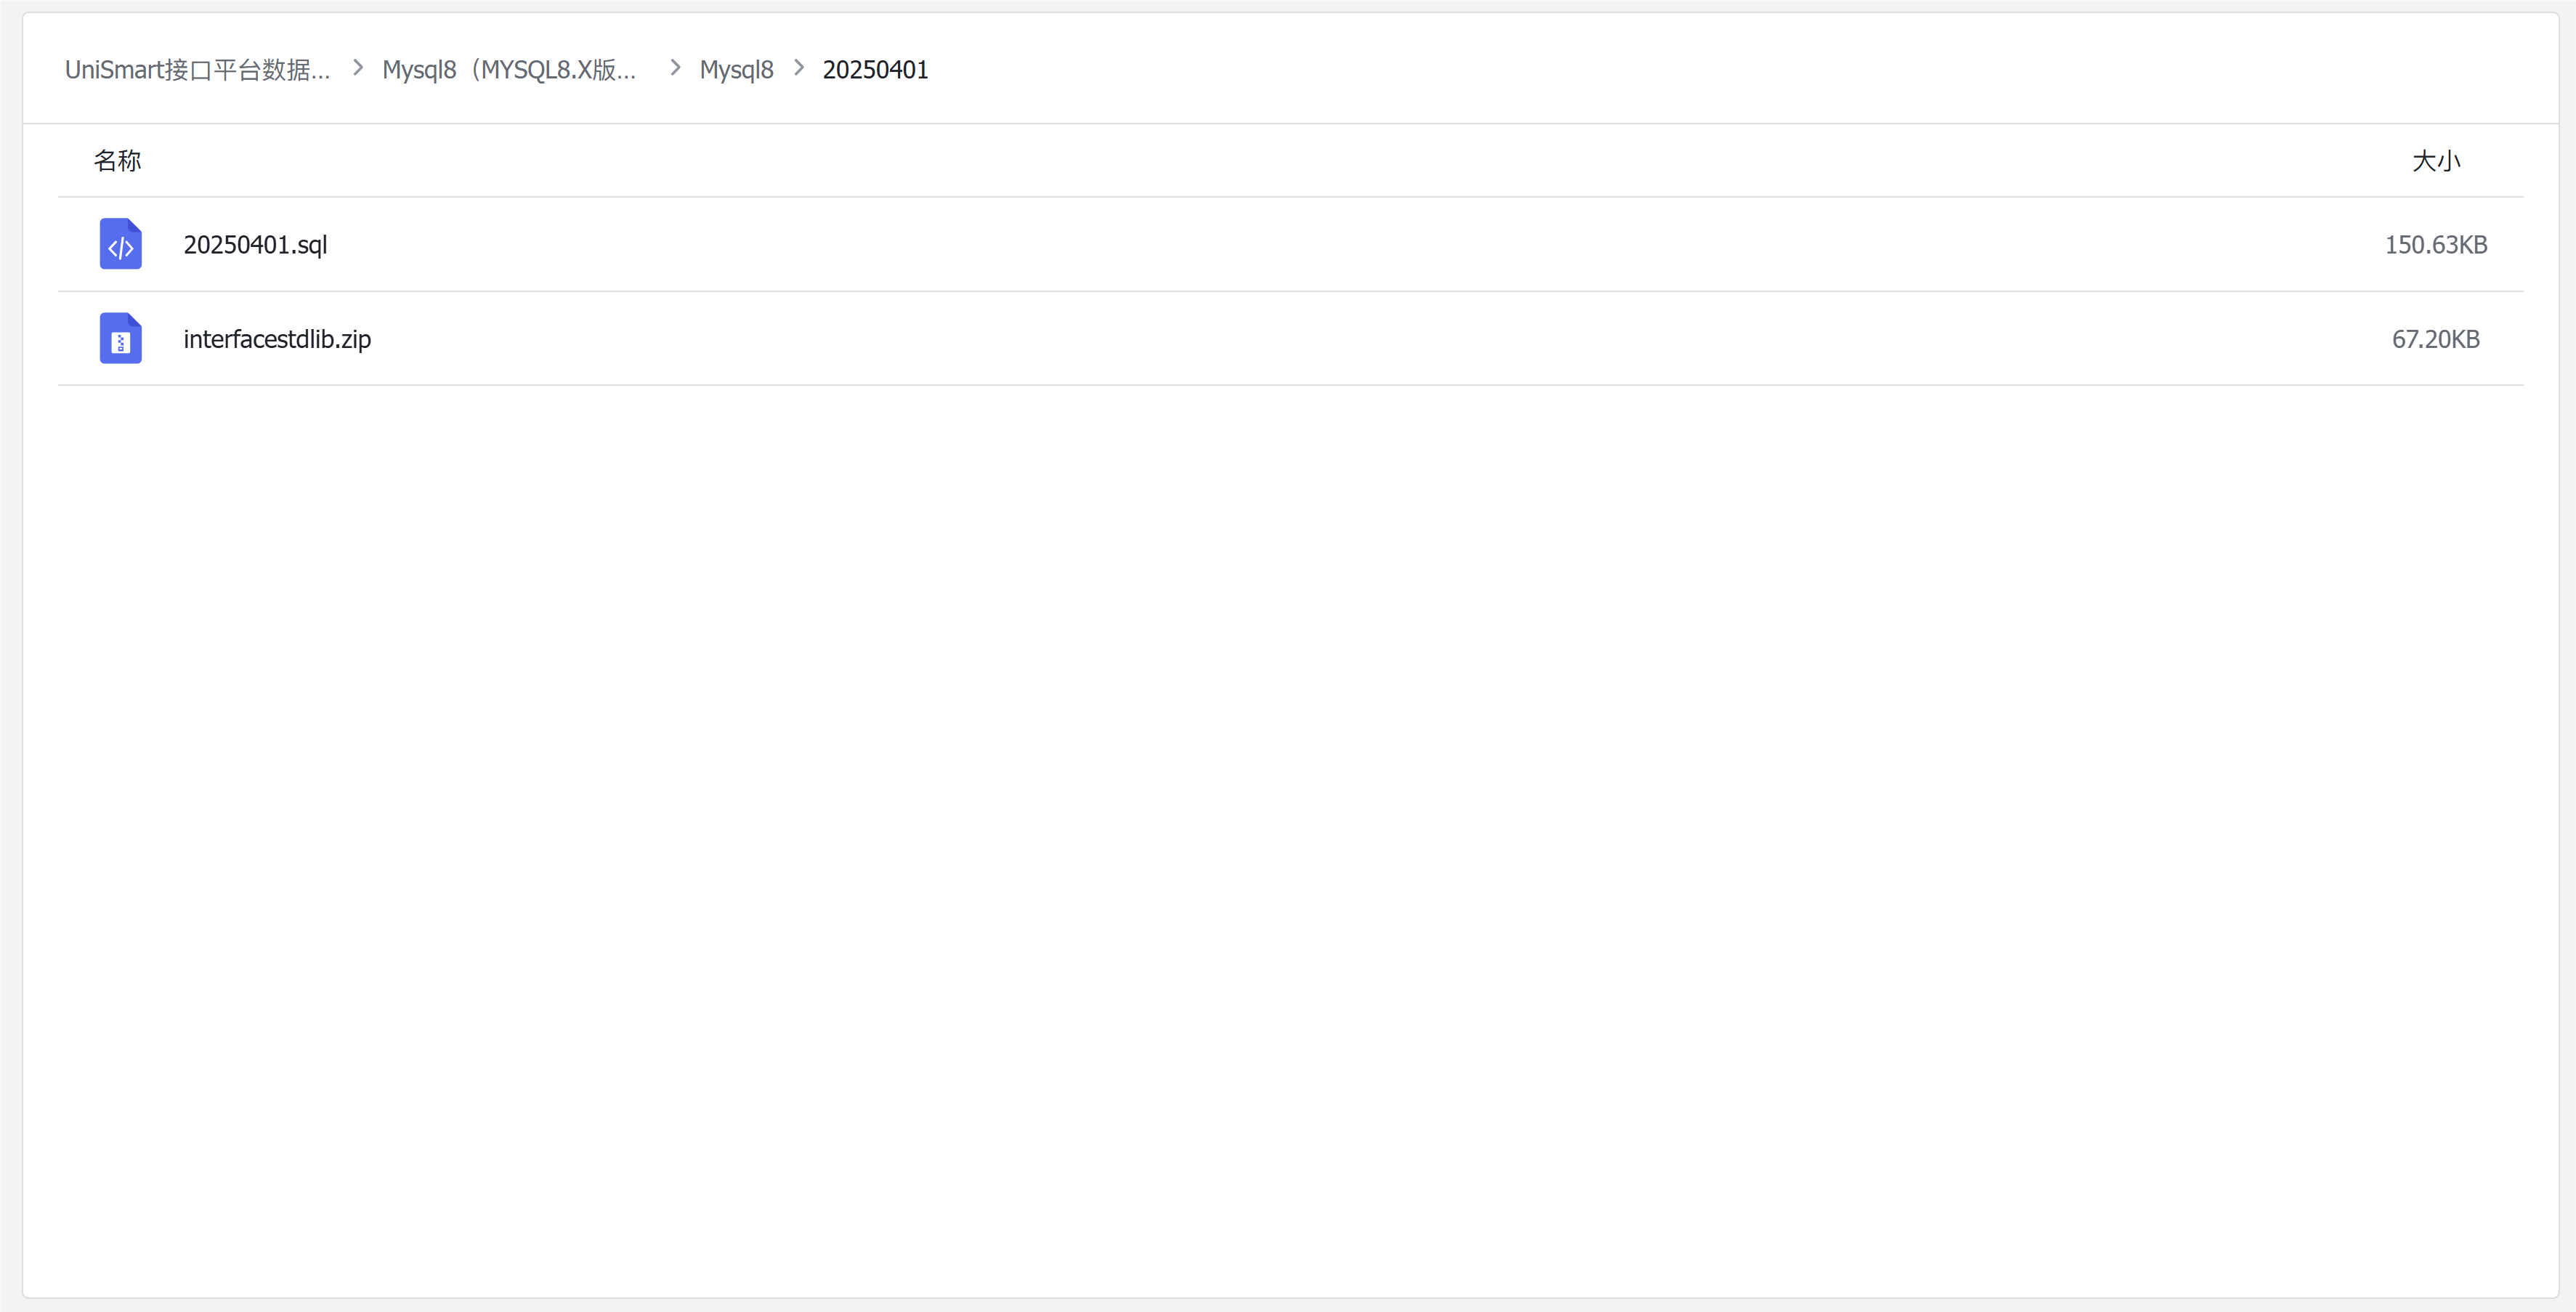Click chevron after Mysql8（MYSQL8.X版 breadcrumb
The width and height of the screenshot is (2576, 1312).
pyautogui.click(x=675, y=68)
